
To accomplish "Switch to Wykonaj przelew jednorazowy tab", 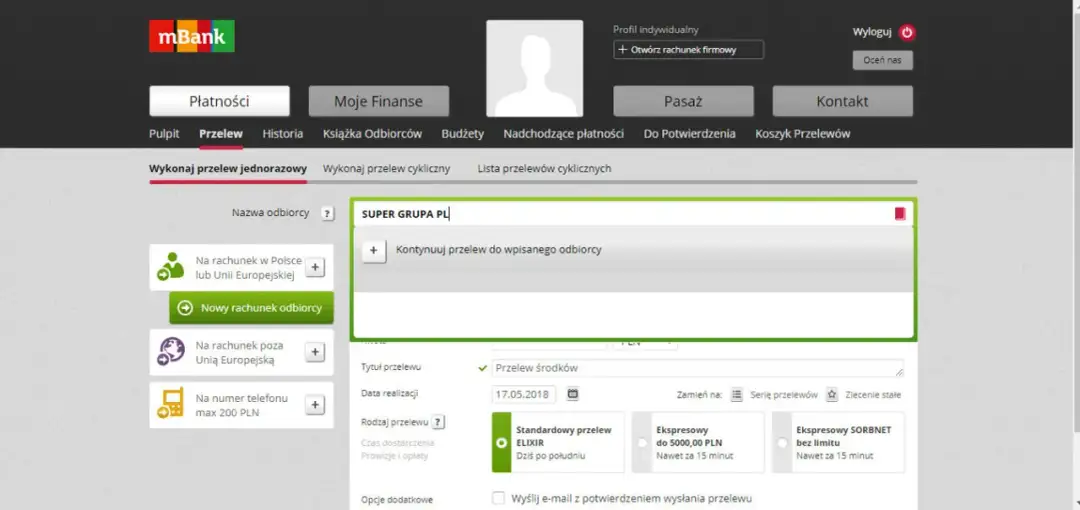I will click(228, 168).
